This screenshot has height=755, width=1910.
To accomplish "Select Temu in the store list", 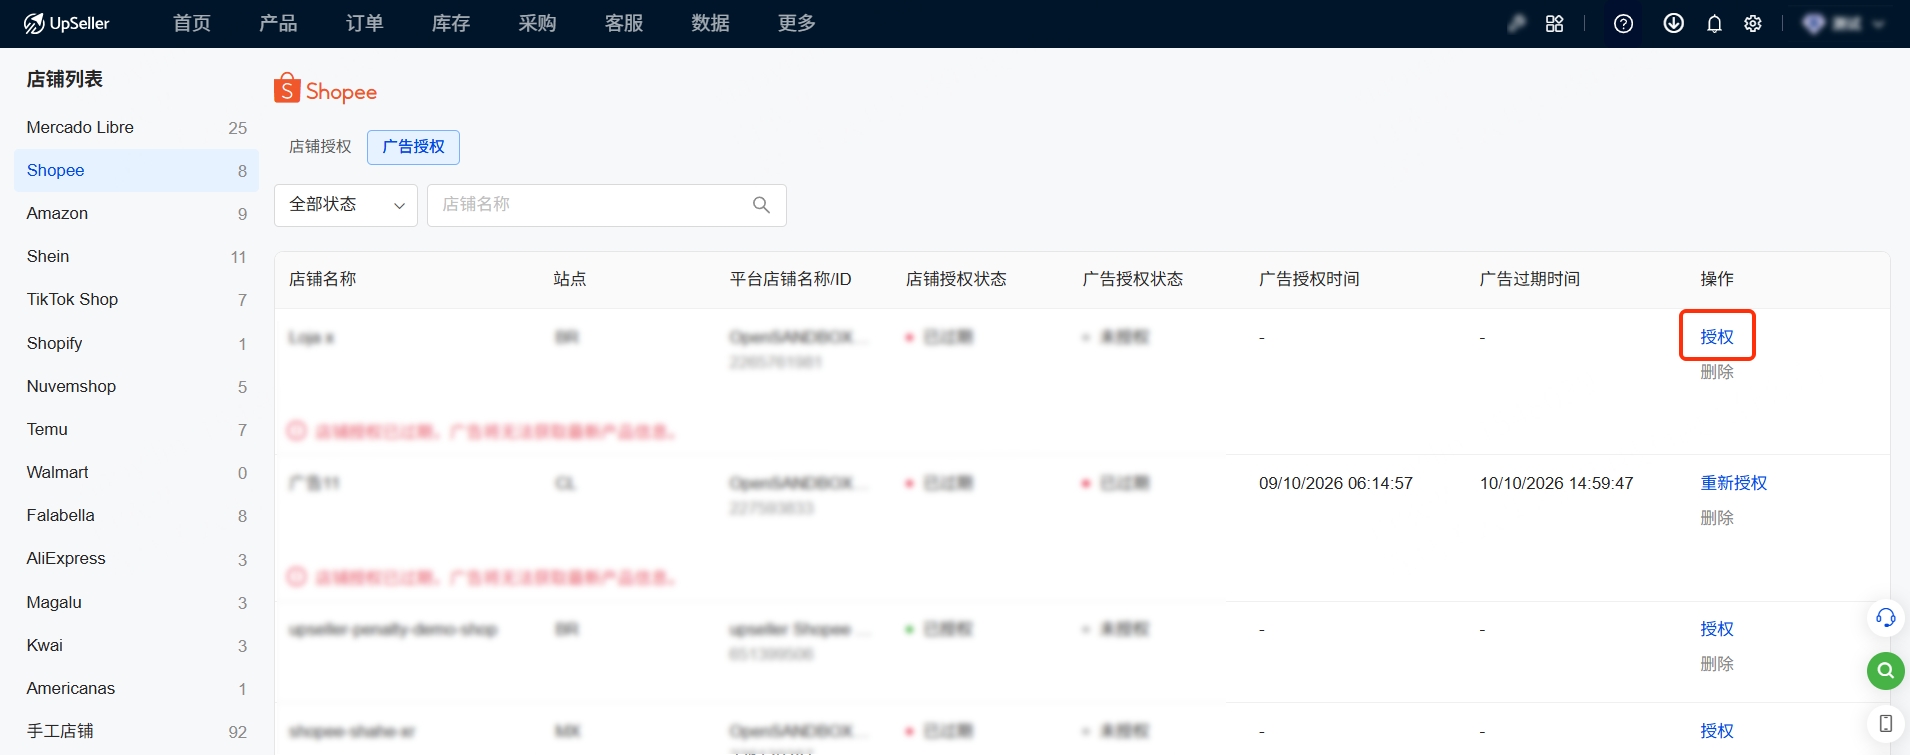I will point(136,429).
